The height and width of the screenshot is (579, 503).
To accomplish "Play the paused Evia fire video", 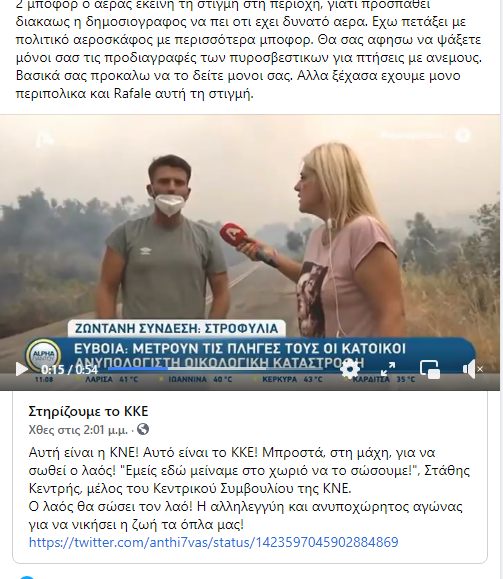I will pos(21,369).
